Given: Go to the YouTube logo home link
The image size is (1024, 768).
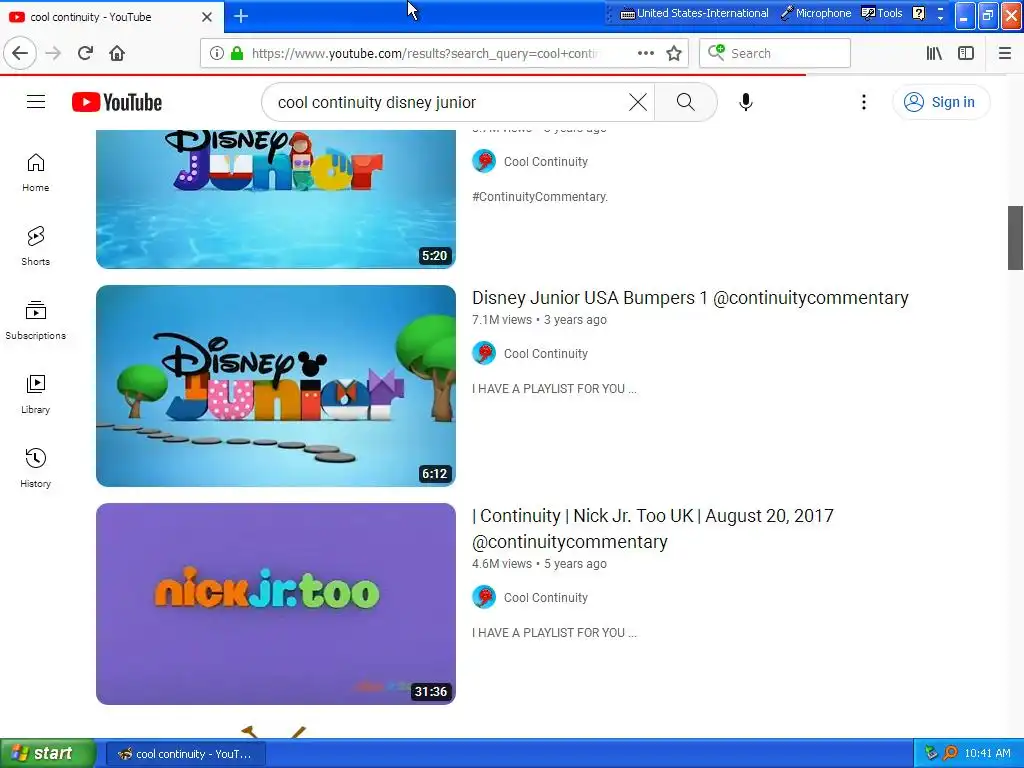Looking at the screenshot, I should point(117,102).
